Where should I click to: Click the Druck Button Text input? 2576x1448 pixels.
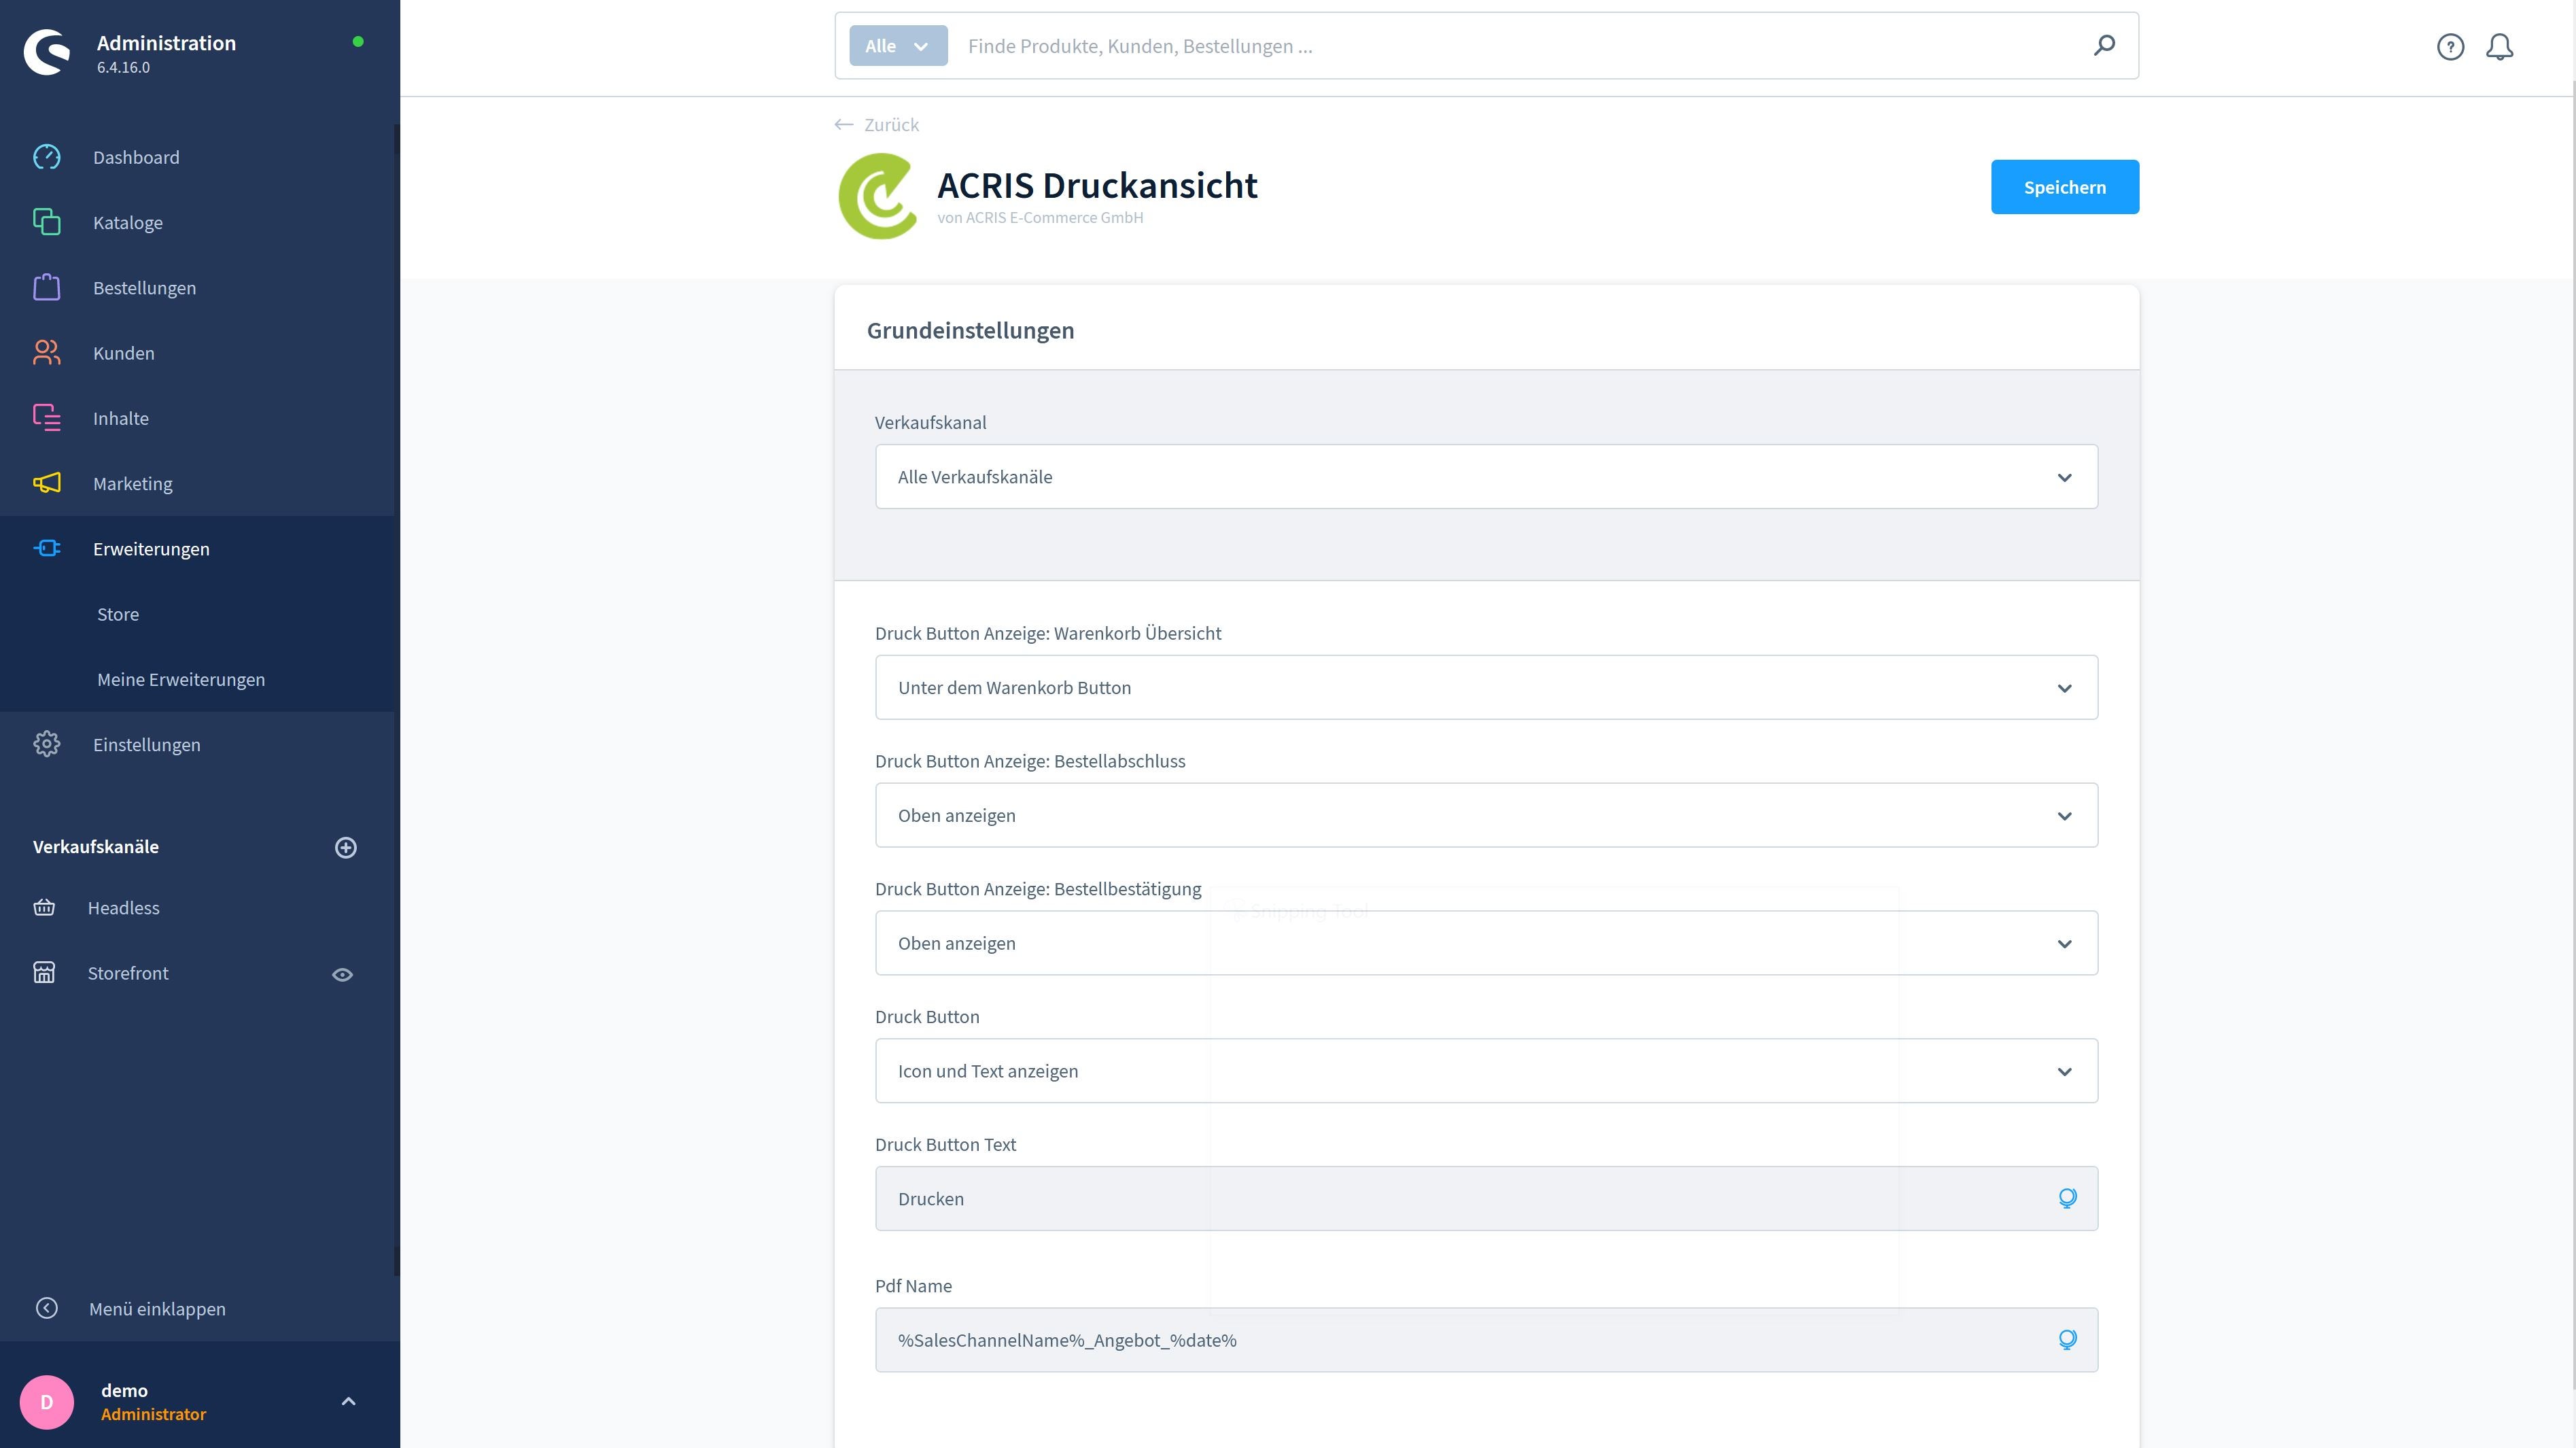pos(1486,1198)
